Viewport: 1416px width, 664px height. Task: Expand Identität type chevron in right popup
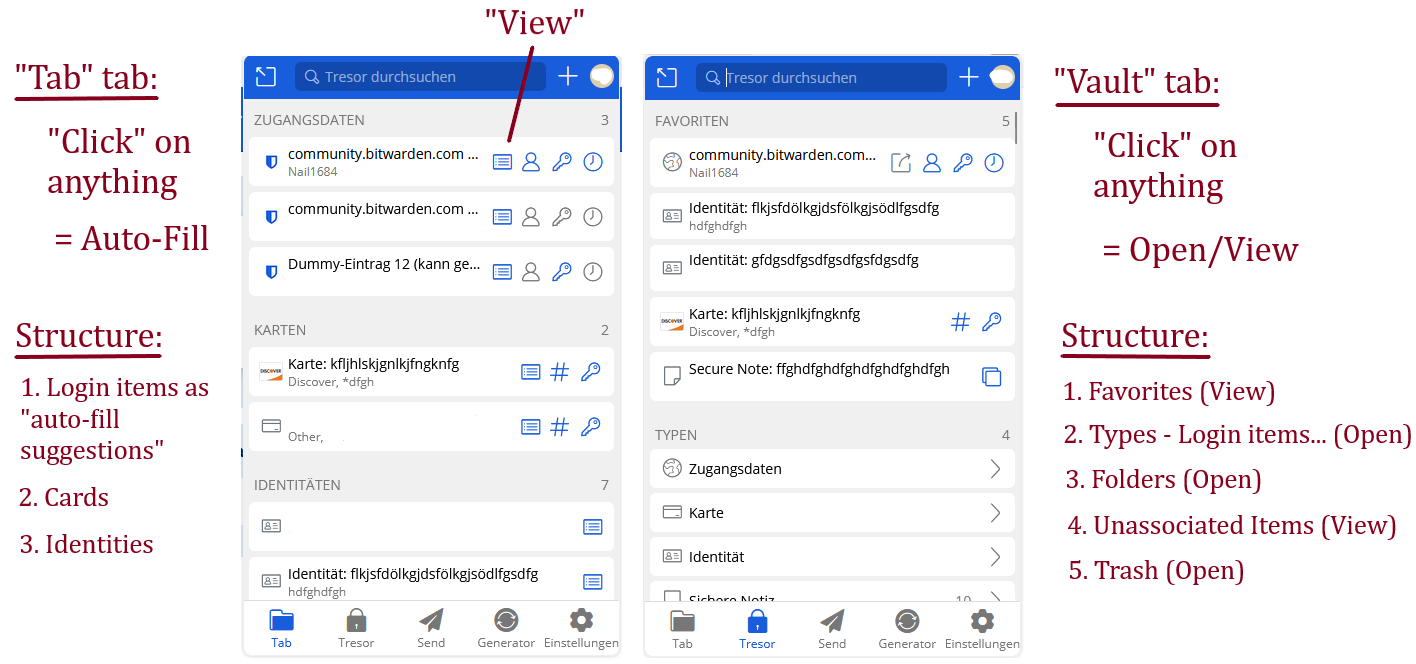pyautogui.click(x=995, y=557)
